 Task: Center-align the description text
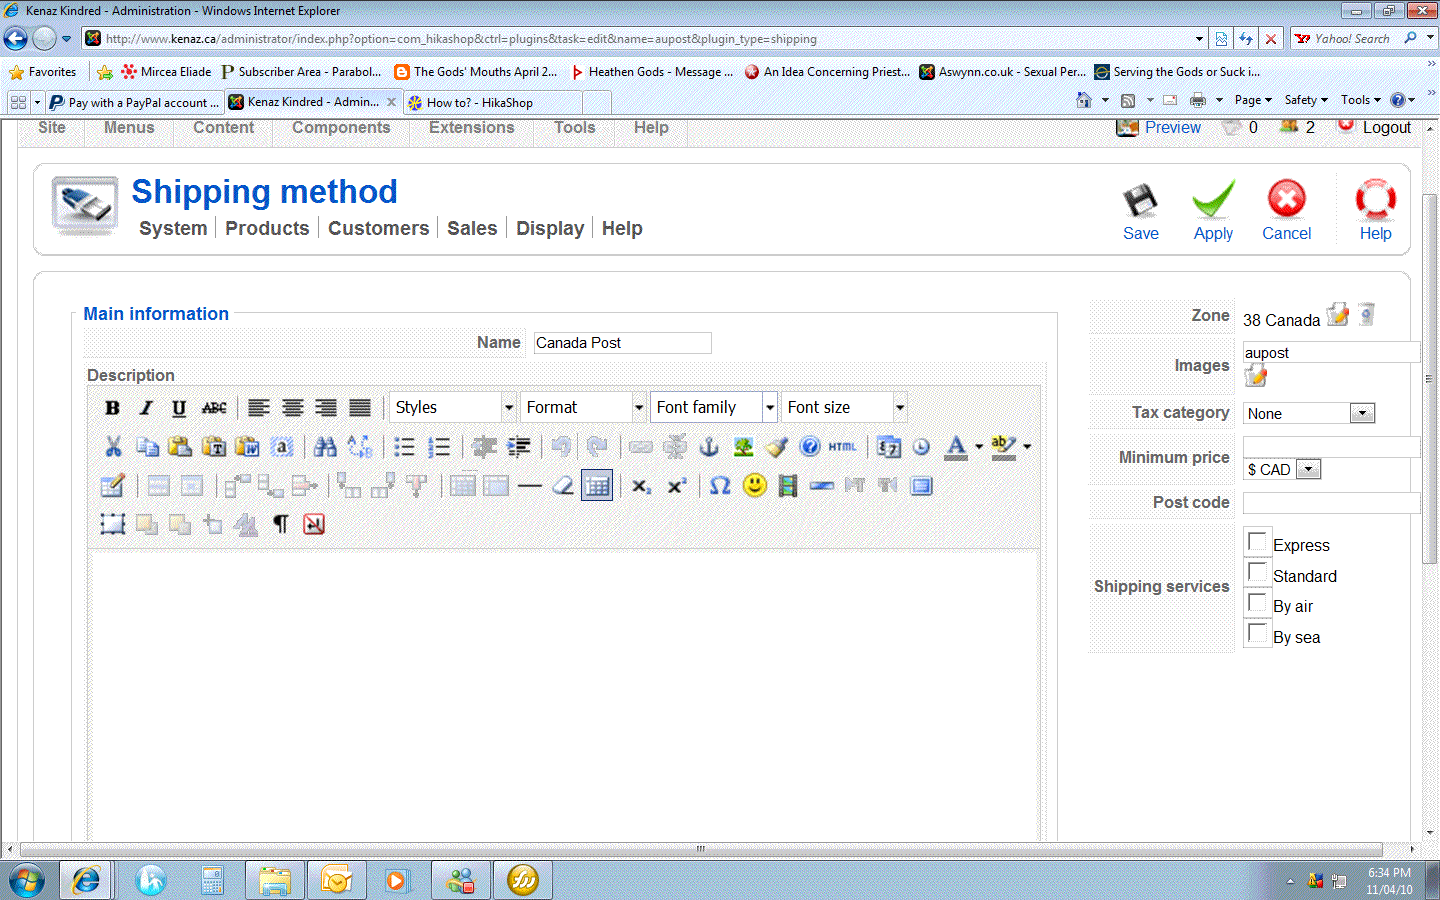pyautogui.click(x=292, y=408)
